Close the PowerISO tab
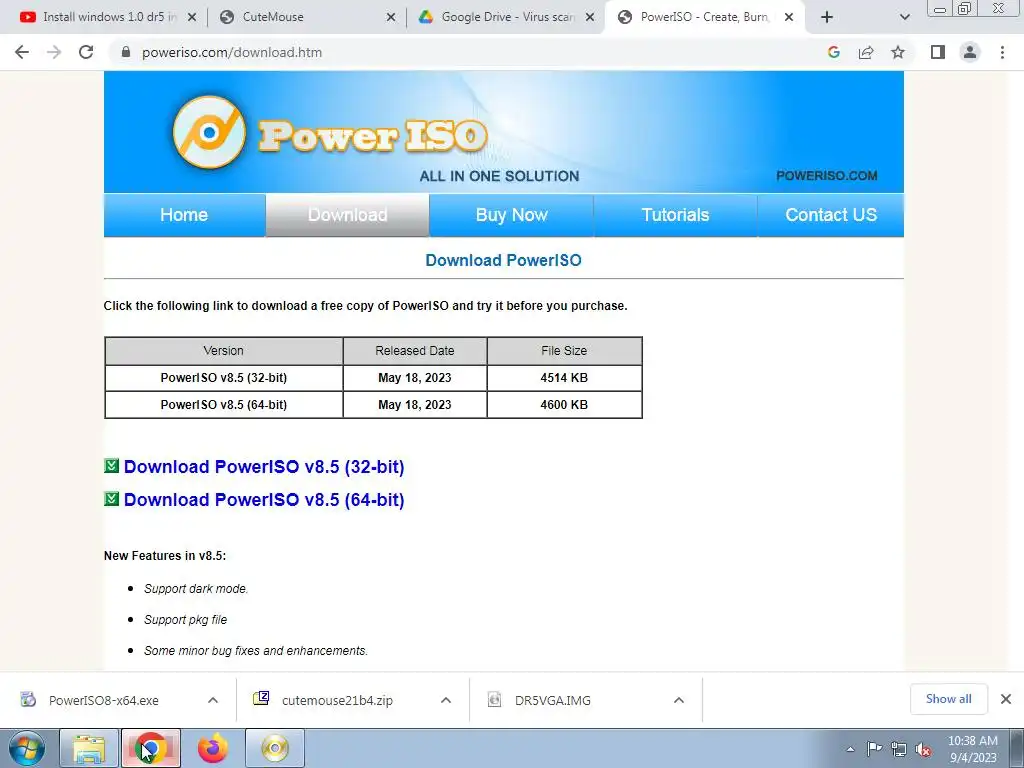 point(789,18)
